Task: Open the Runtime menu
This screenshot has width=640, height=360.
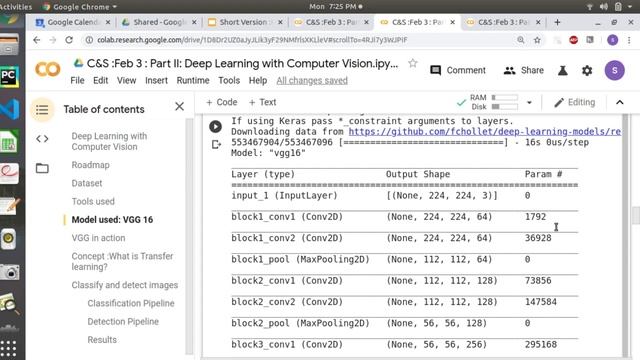Action: (193, 80)
